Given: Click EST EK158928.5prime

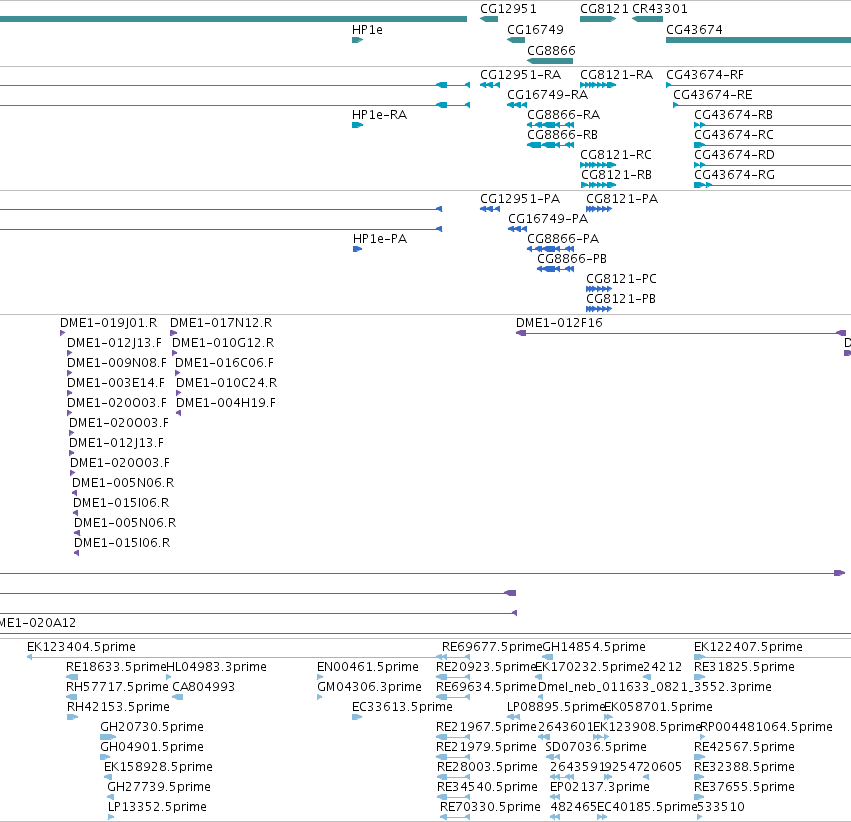Looking at the screenshot, I should point(158,767).
